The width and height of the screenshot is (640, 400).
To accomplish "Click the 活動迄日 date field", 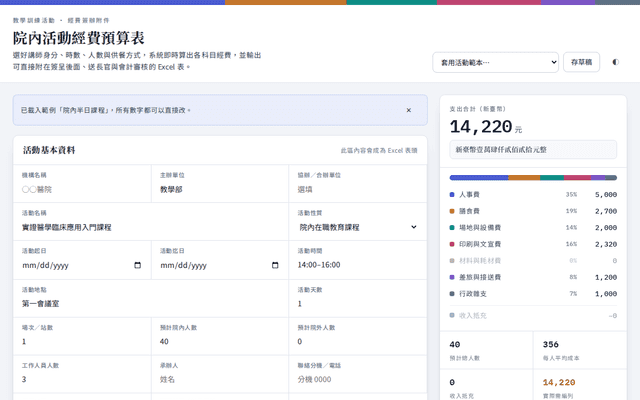I will point(220,265).
